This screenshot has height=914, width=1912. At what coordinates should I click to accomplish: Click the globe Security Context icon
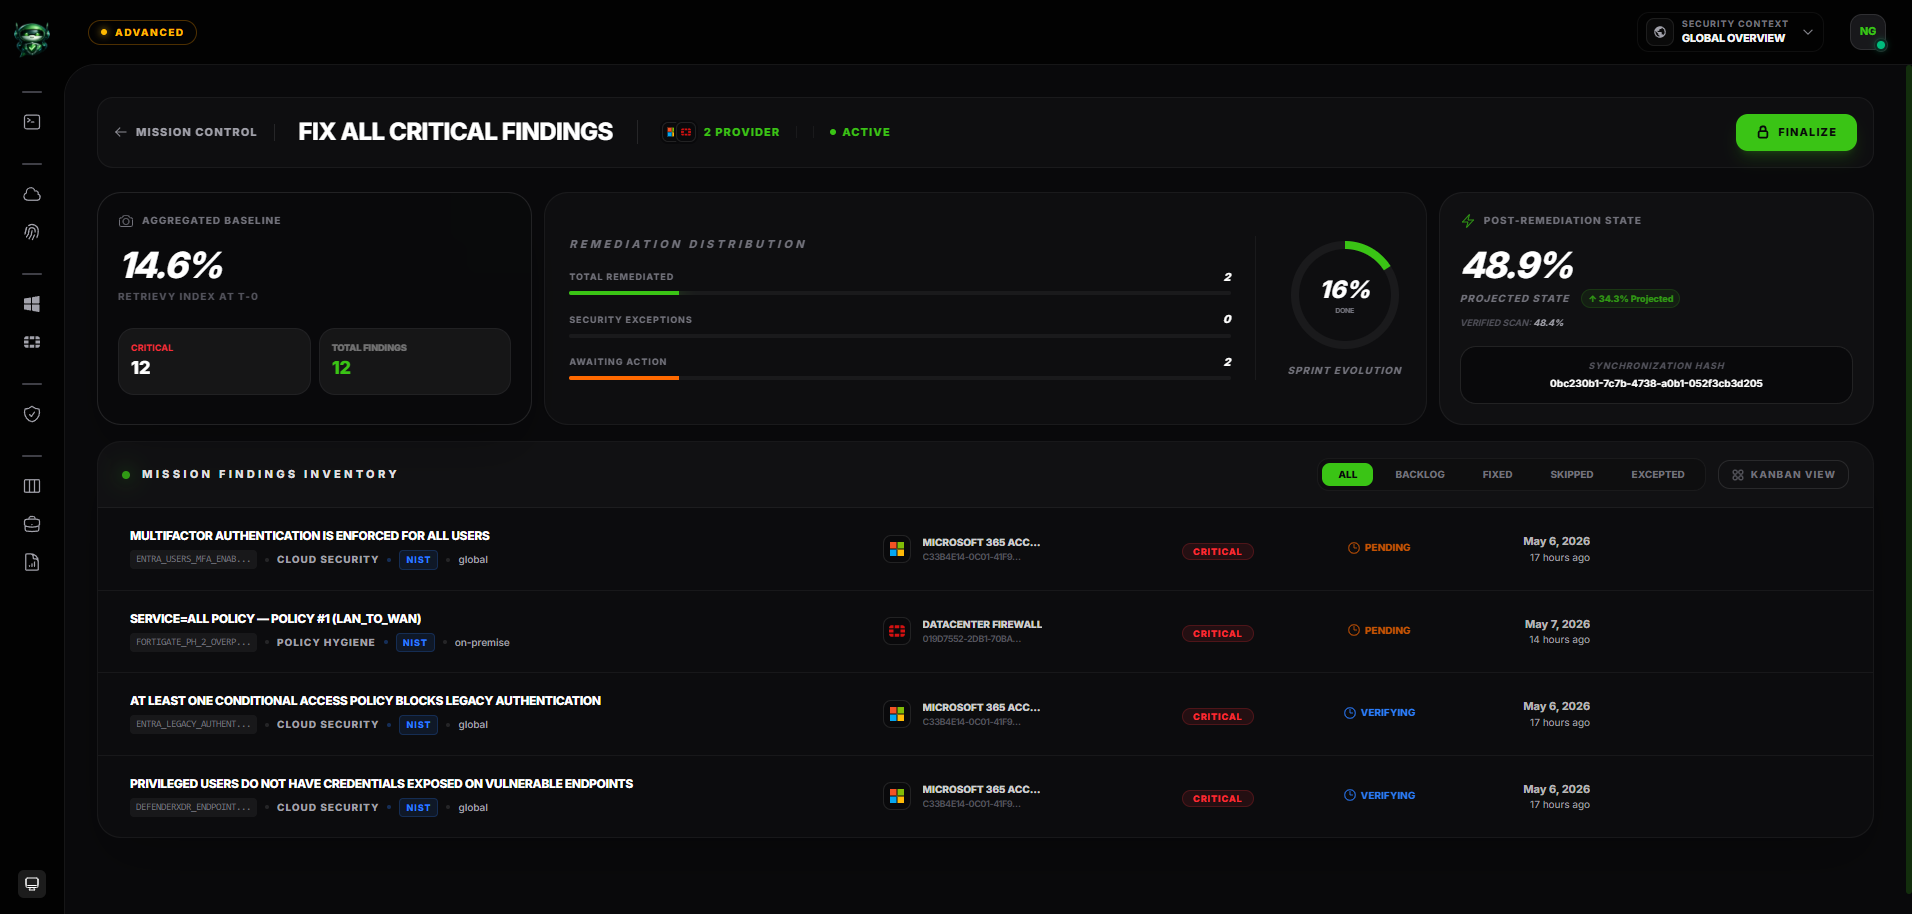pos(1660,32)
